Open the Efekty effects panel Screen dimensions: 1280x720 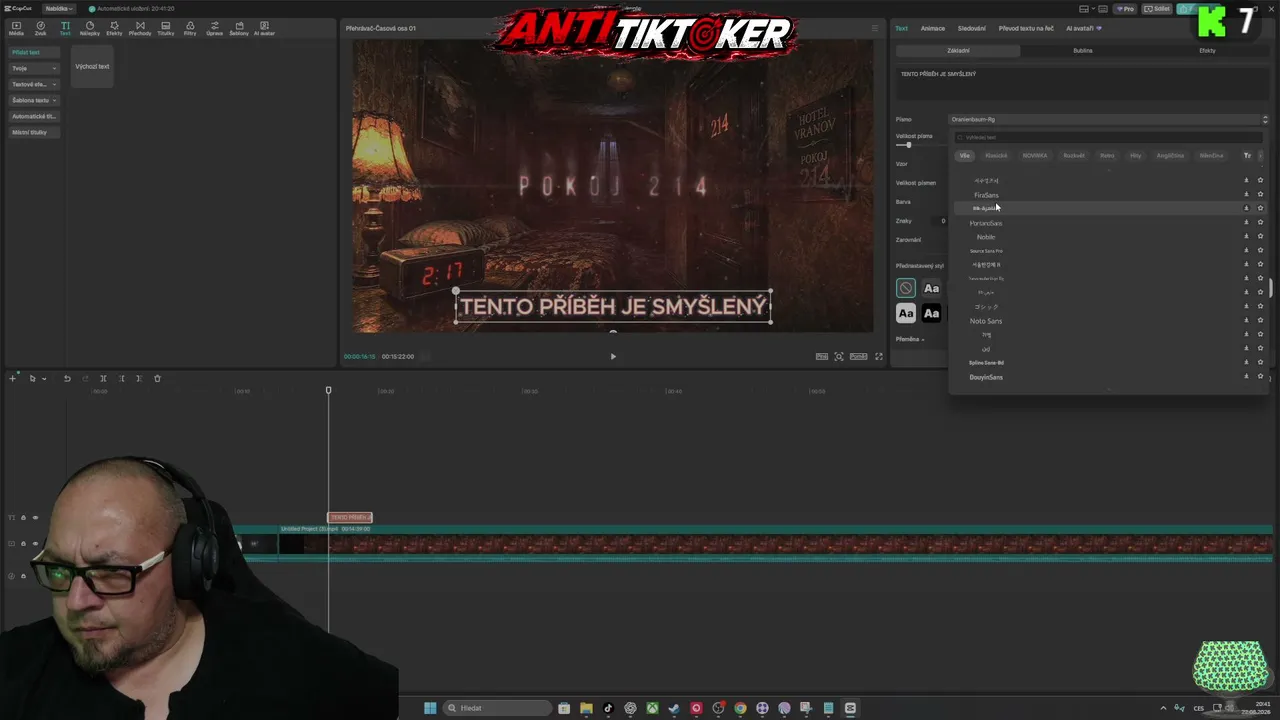[114, 28]
